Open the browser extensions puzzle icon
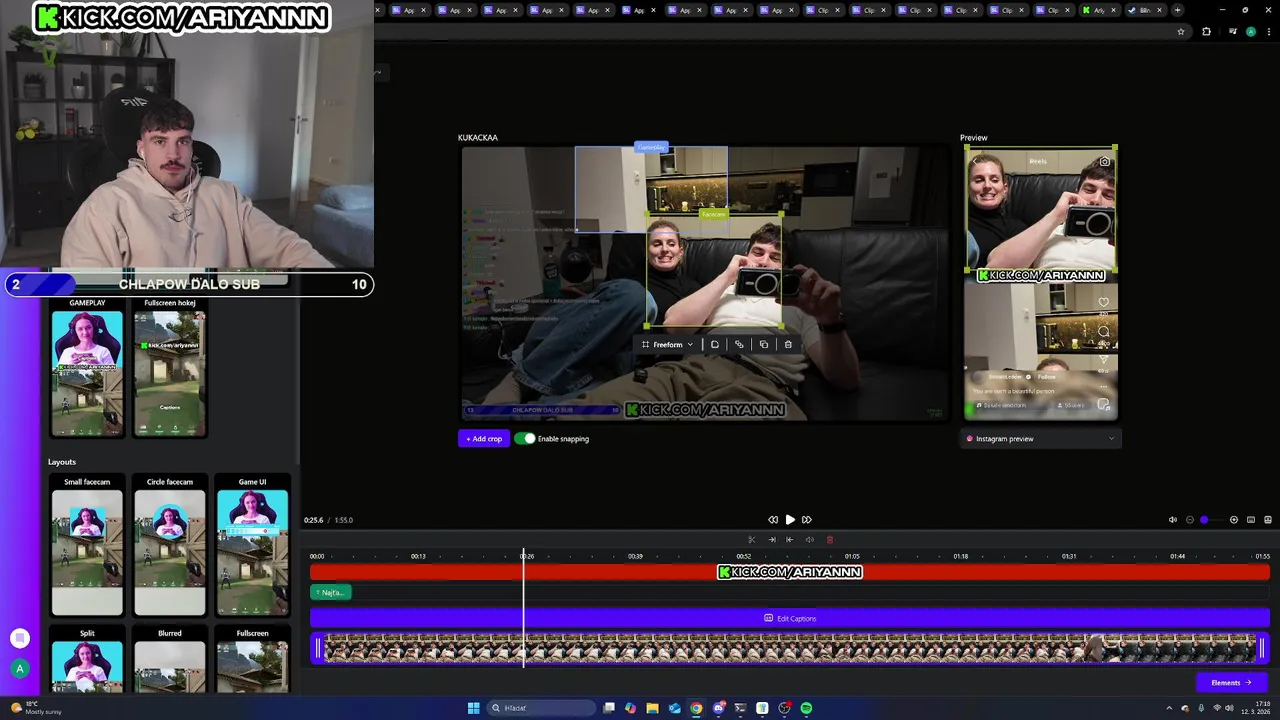The height and width of the screenshot is (720, 1280). [x=1206, y=32]
